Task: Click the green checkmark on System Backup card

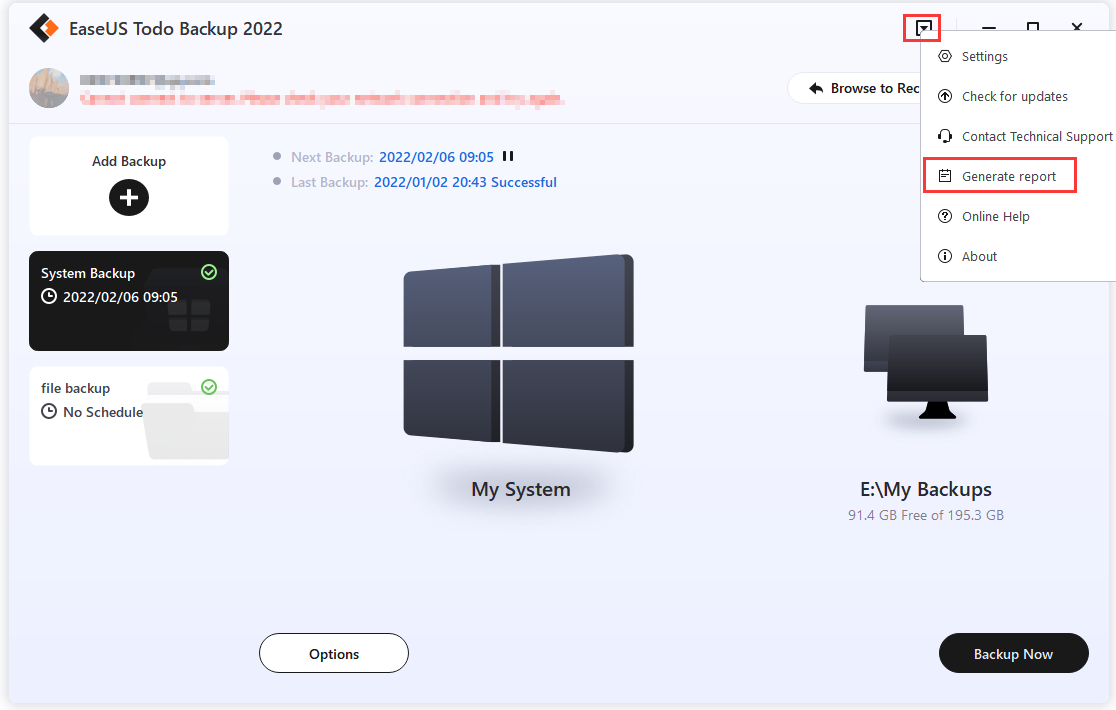Action: click(x=209, y=272)
